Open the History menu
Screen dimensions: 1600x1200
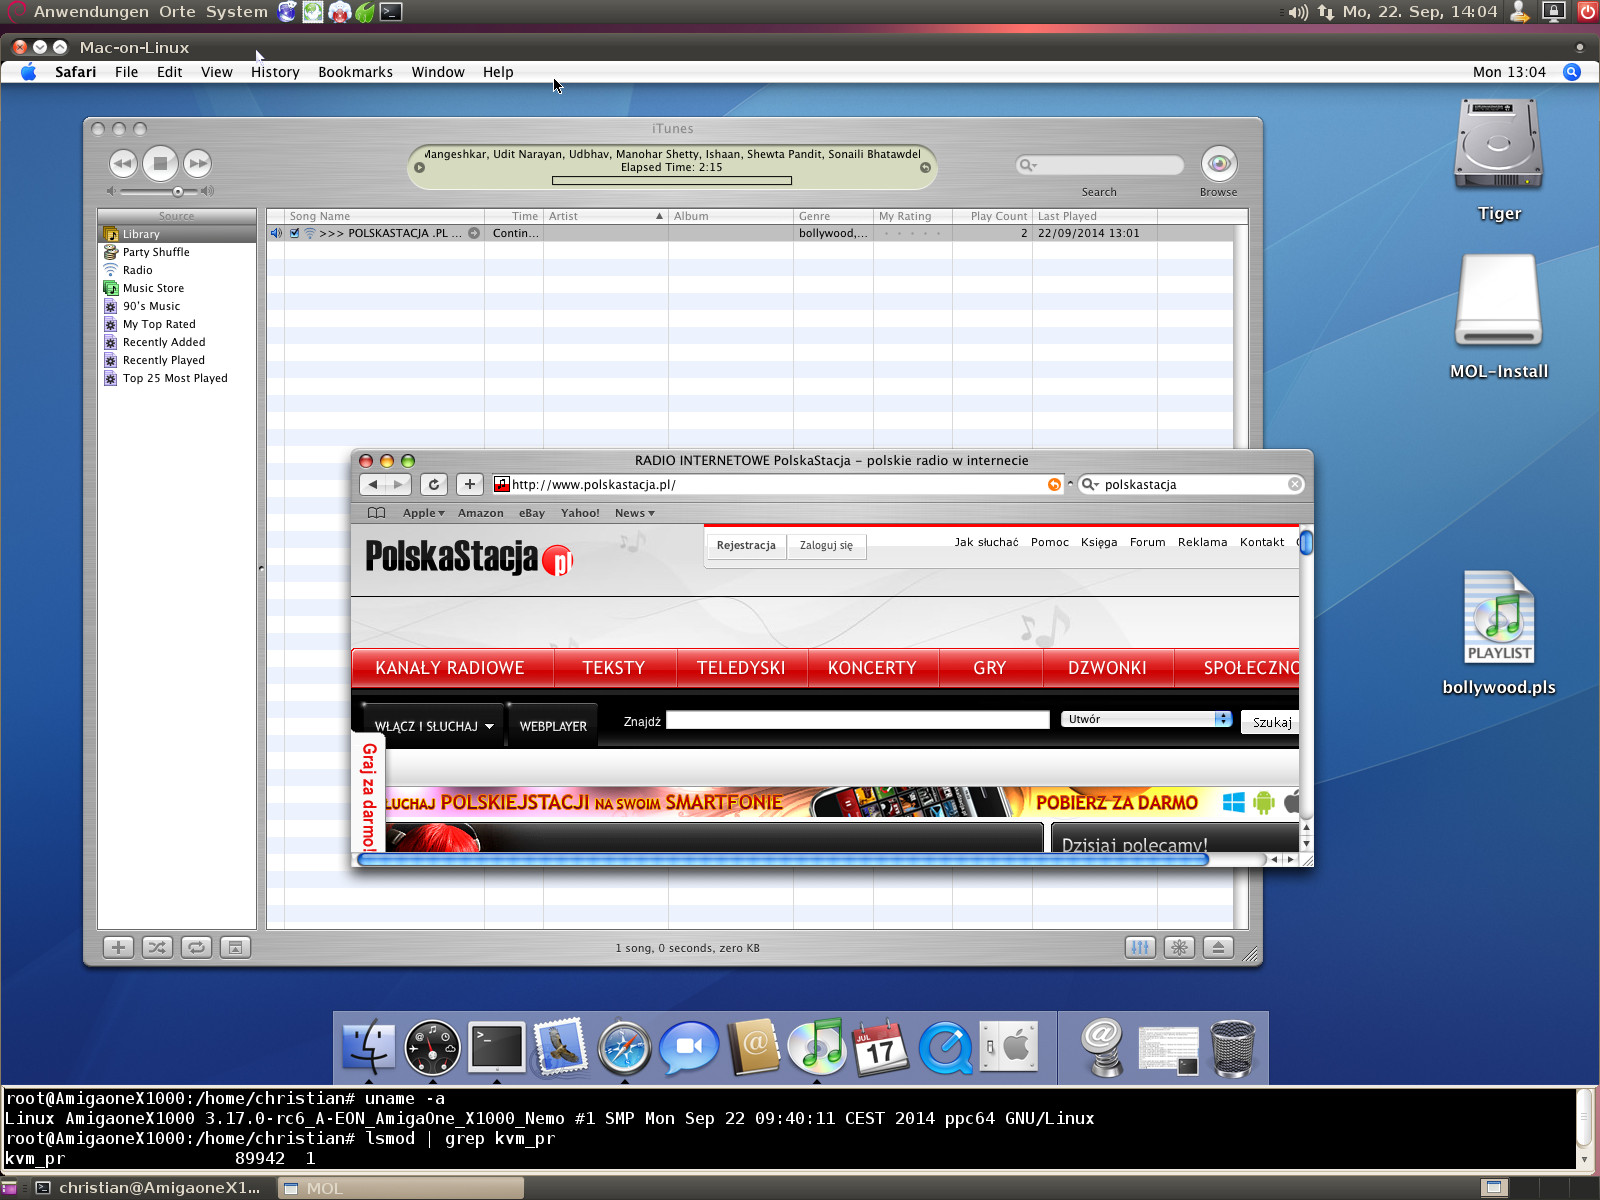click(275, 72)
